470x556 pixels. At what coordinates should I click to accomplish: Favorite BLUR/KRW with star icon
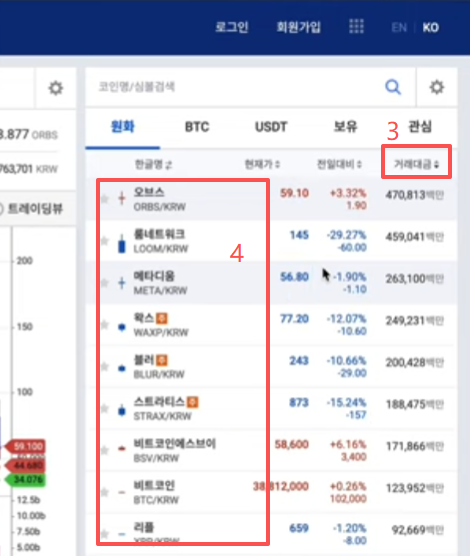click(x=104, y=366)
